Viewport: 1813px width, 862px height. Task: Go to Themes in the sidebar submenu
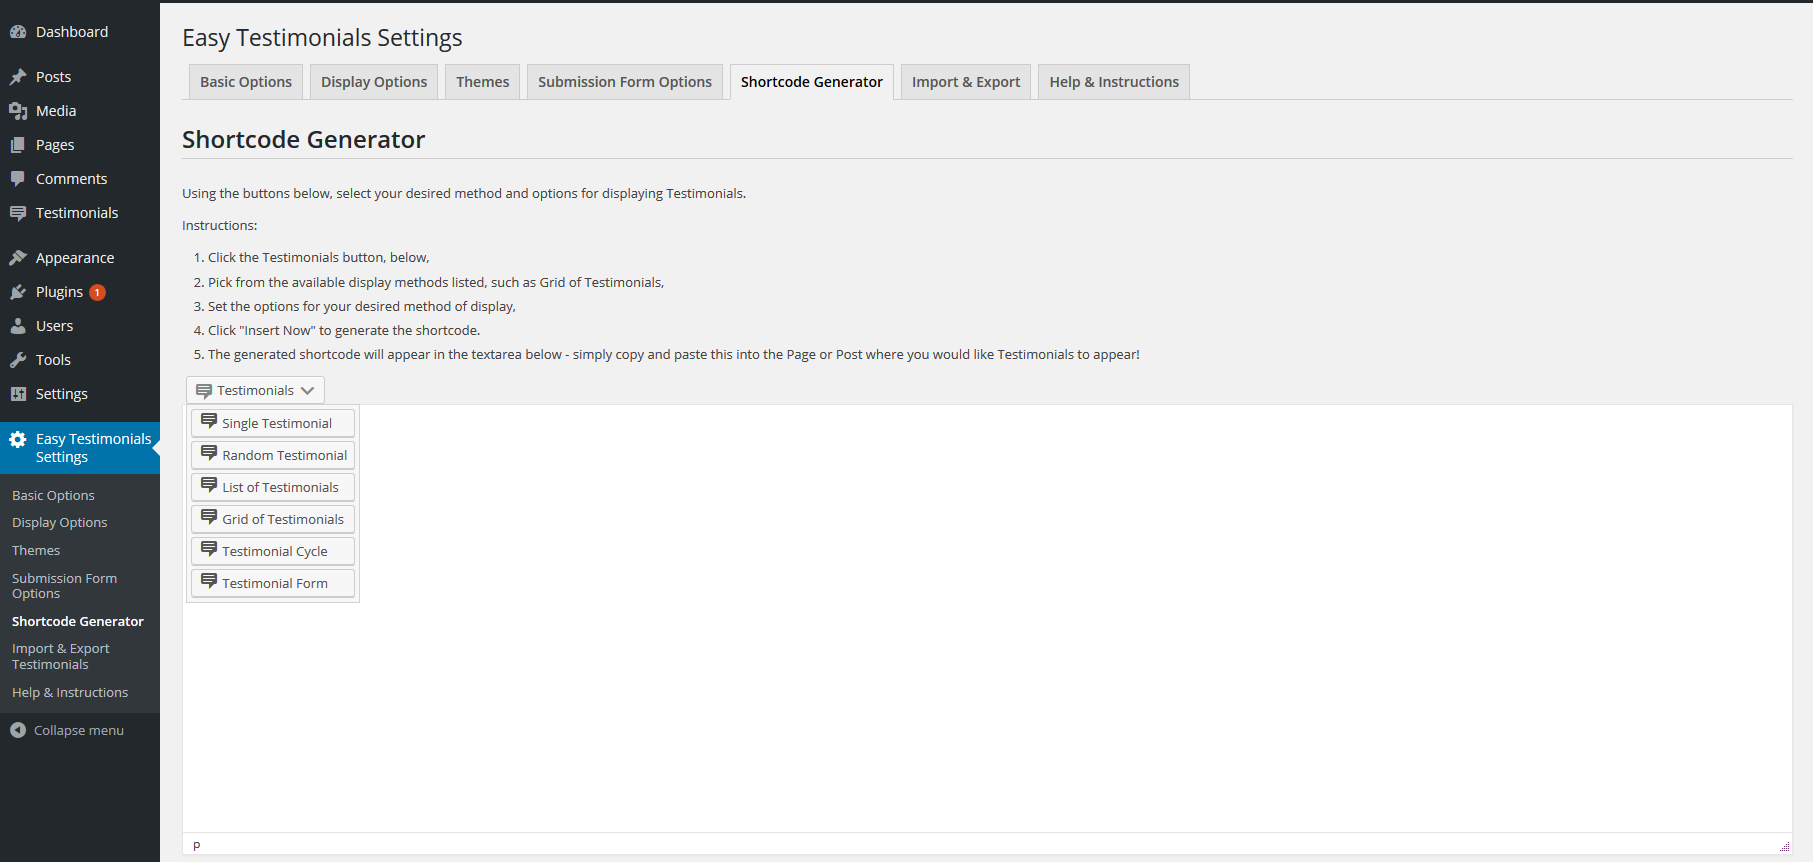tap(36, 551)
